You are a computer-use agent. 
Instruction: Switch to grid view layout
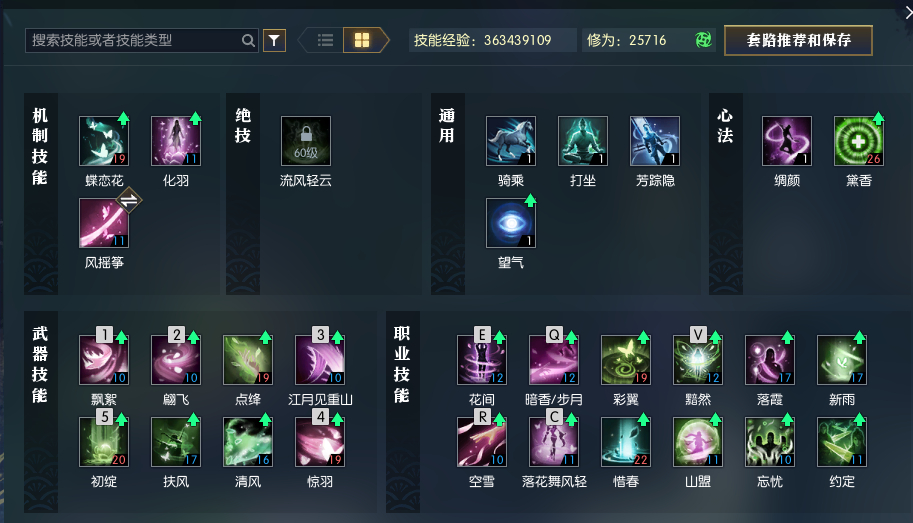(362, 40)
